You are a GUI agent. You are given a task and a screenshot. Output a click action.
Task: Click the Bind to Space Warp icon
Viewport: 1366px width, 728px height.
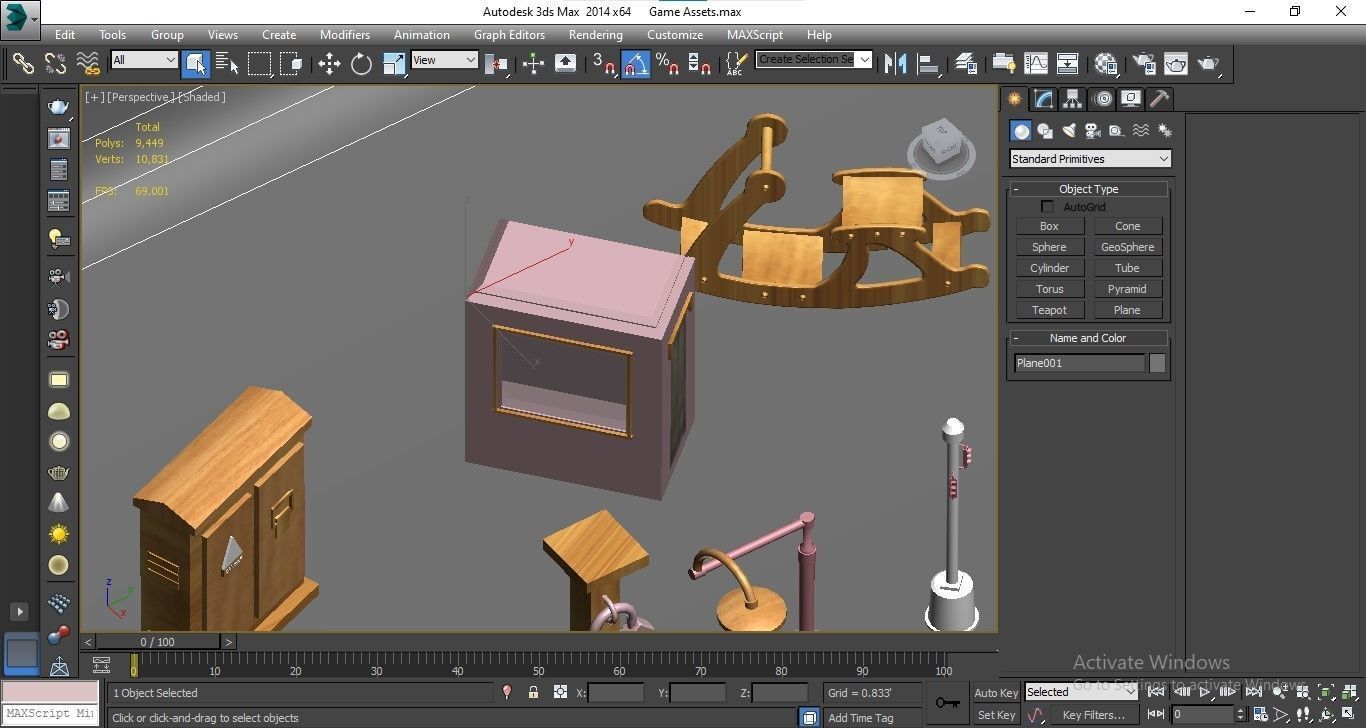click(89, 64)
